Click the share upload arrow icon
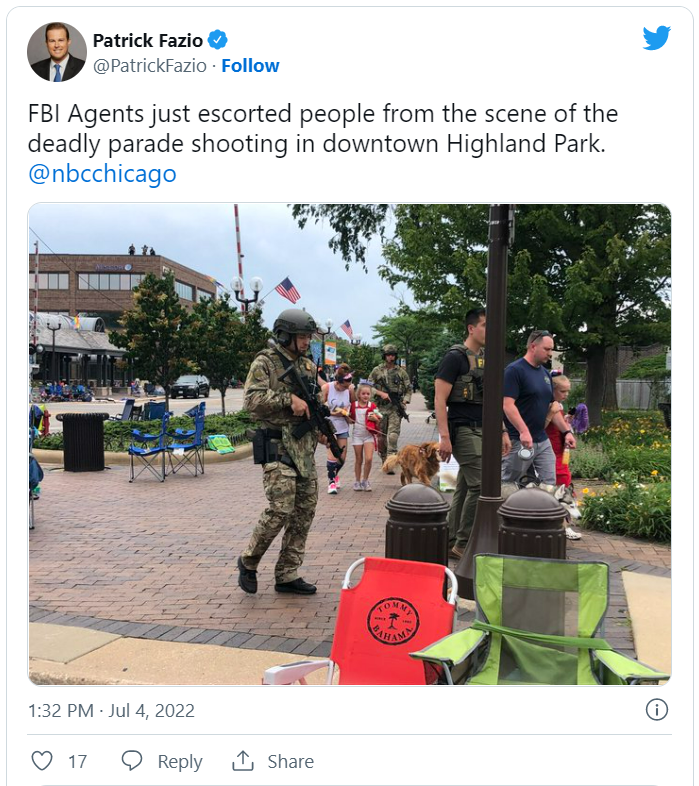This screenshot has width=699, height=786. [243, 760]
